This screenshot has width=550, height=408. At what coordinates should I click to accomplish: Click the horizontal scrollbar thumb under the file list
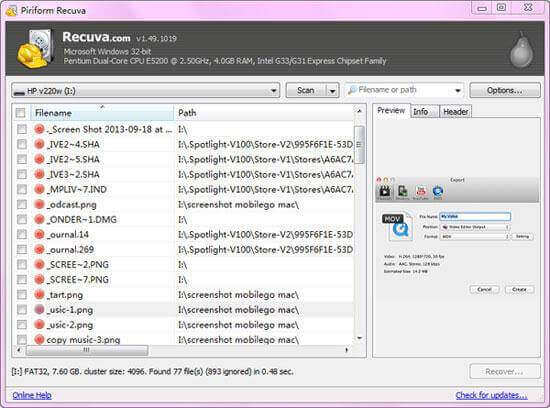tap(87, 350)
